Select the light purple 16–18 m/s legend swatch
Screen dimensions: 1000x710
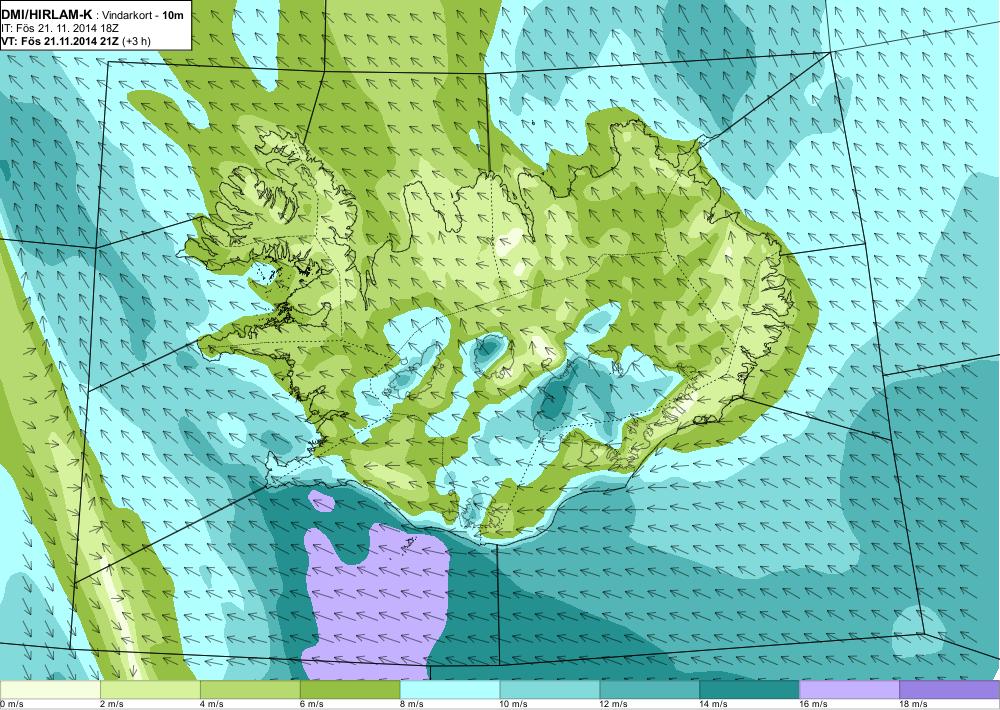(x=849, y=690)
